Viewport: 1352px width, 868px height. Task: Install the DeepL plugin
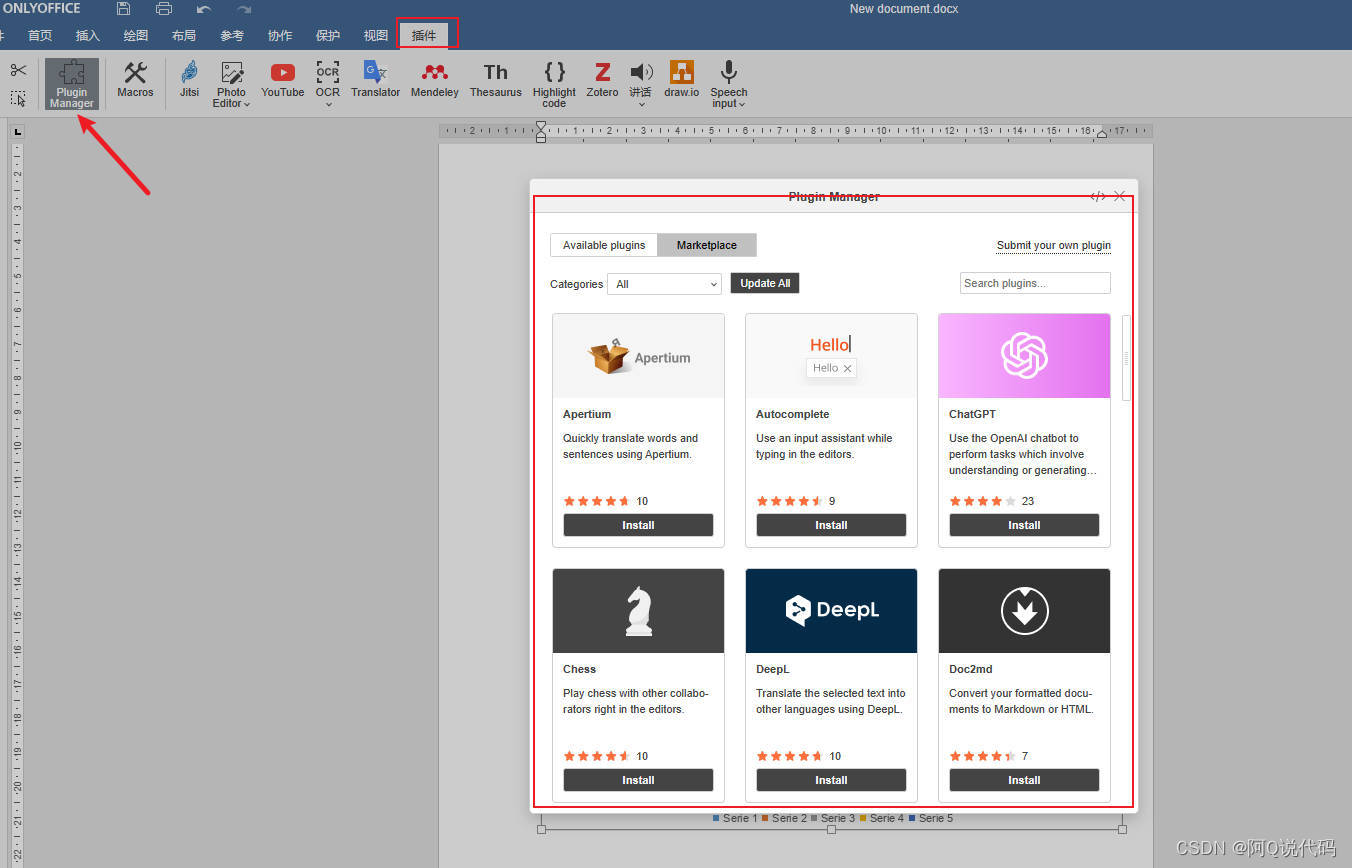point(831,780)
